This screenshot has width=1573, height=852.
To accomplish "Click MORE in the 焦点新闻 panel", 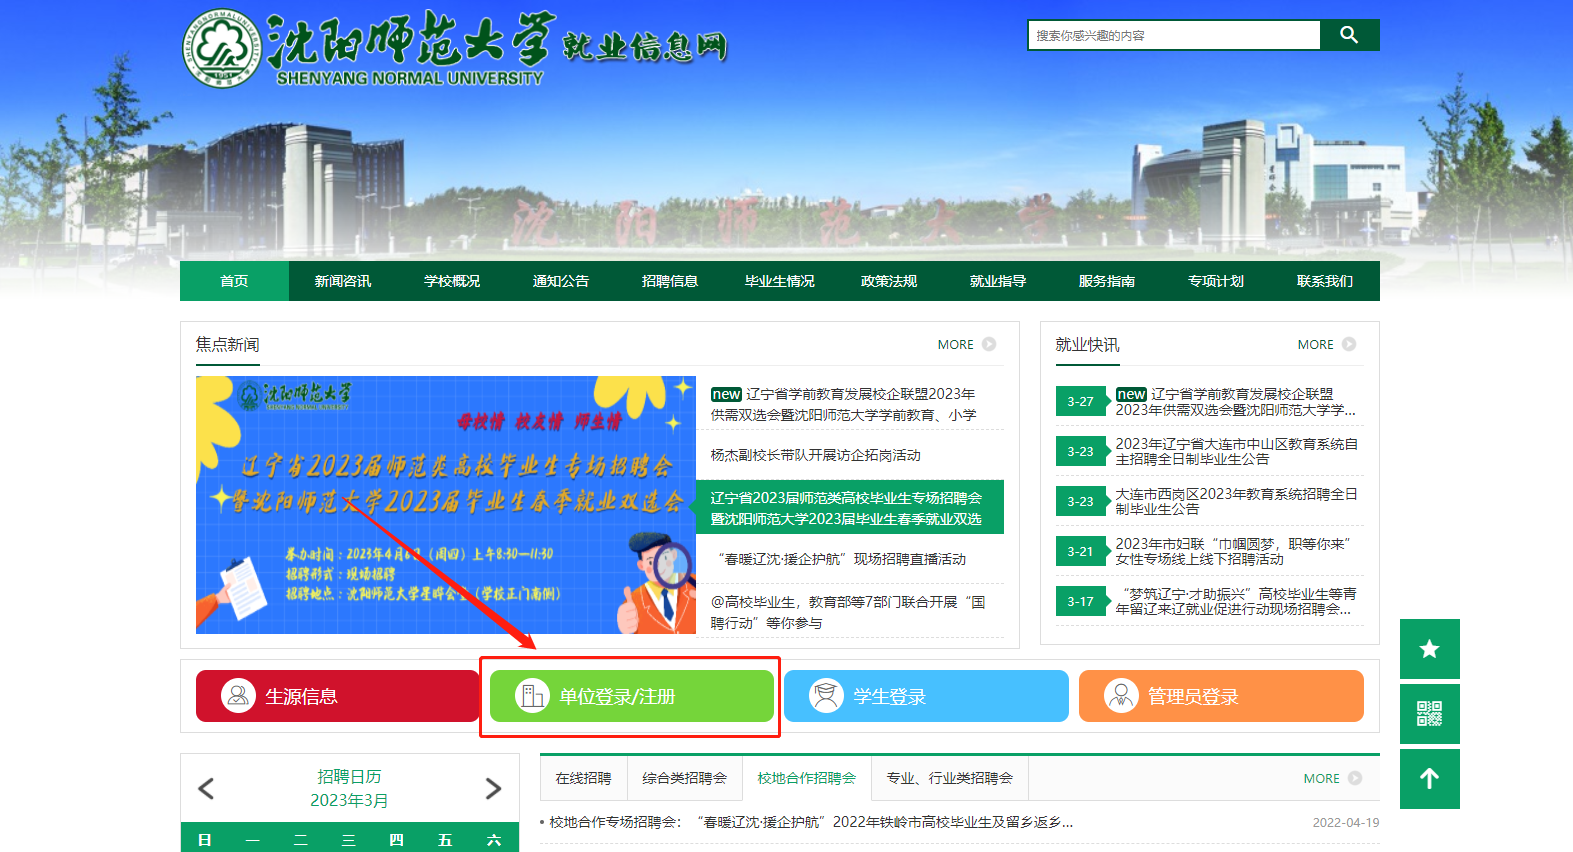I will (966, 344).
